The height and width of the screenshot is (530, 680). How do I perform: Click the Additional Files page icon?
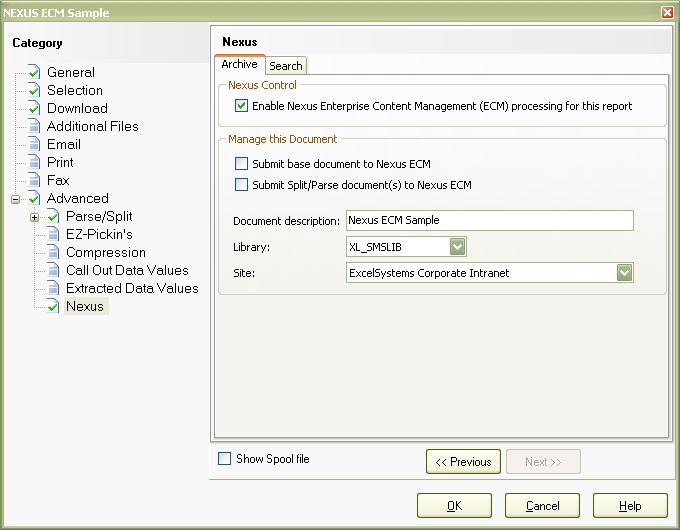(x=34, y=126)
